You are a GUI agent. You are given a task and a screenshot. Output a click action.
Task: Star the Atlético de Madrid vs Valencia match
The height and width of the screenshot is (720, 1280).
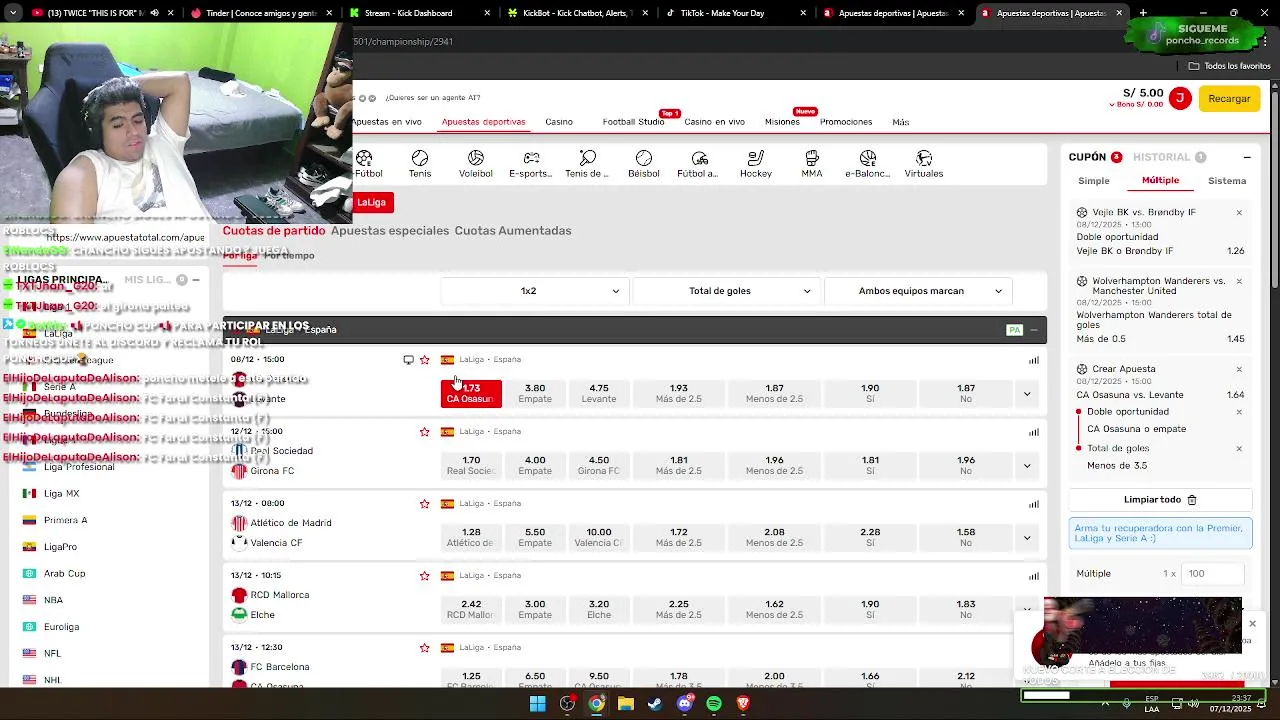[x=424, y=504]
